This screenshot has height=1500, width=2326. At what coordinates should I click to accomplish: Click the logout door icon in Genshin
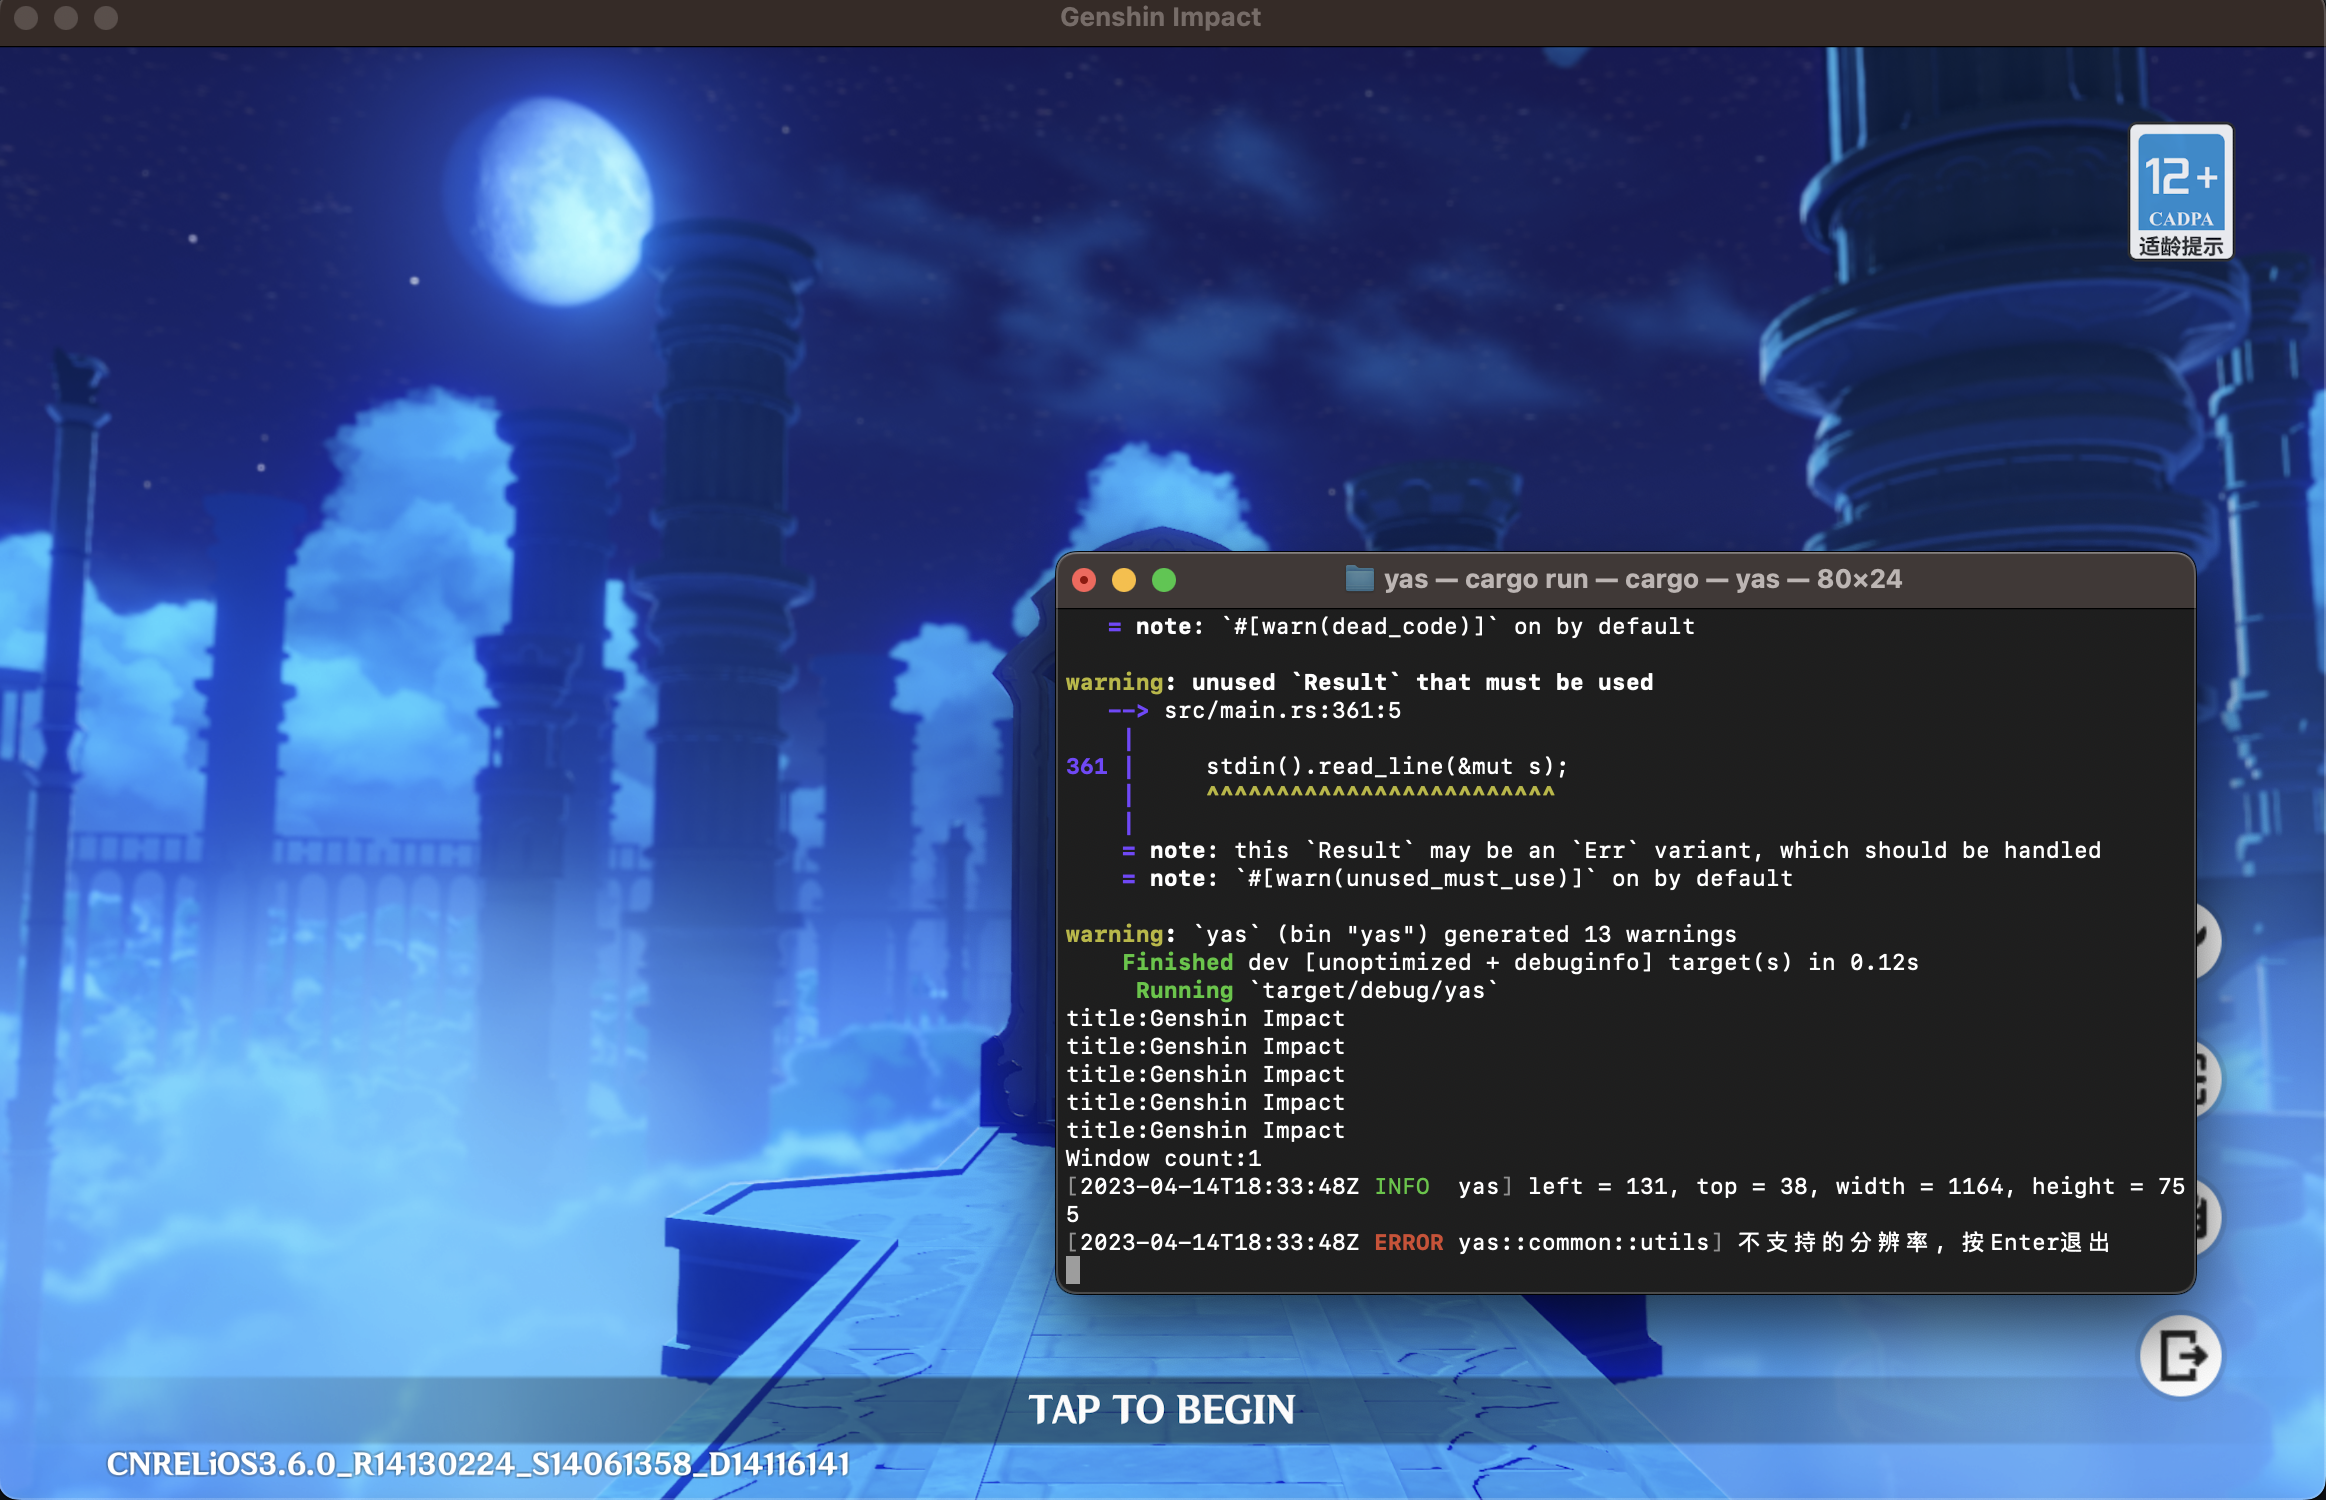[x=2180, y=1355]
